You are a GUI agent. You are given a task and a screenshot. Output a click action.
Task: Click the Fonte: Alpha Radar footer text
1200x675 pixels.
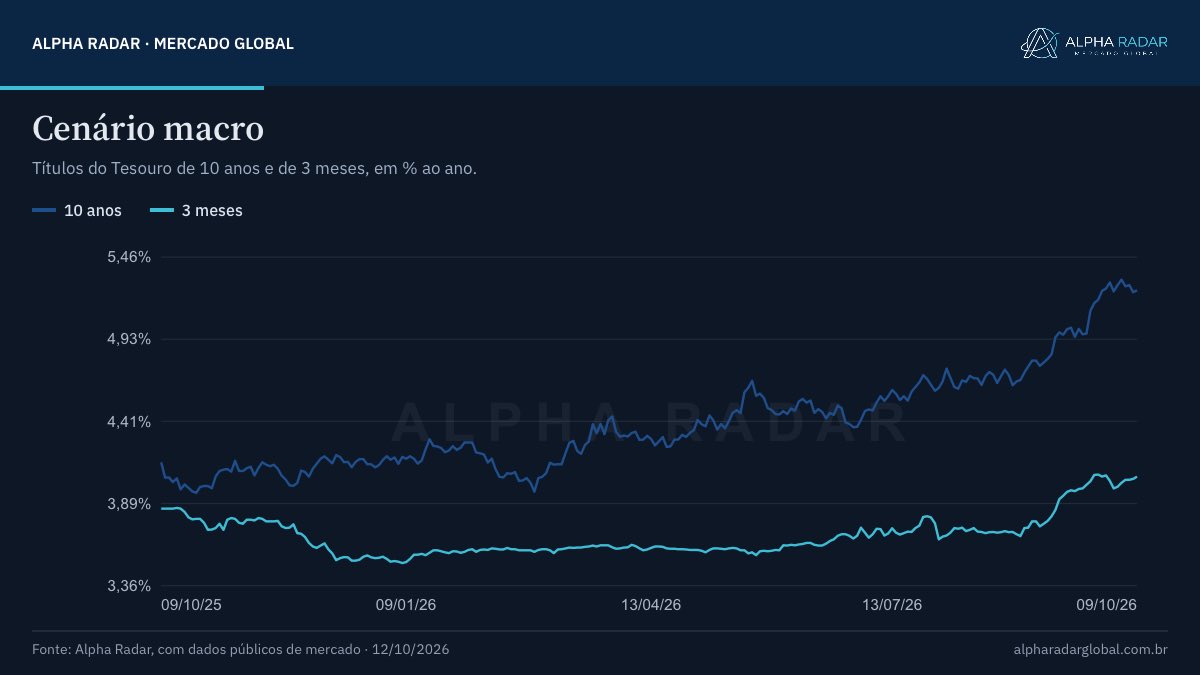[241, 650]
